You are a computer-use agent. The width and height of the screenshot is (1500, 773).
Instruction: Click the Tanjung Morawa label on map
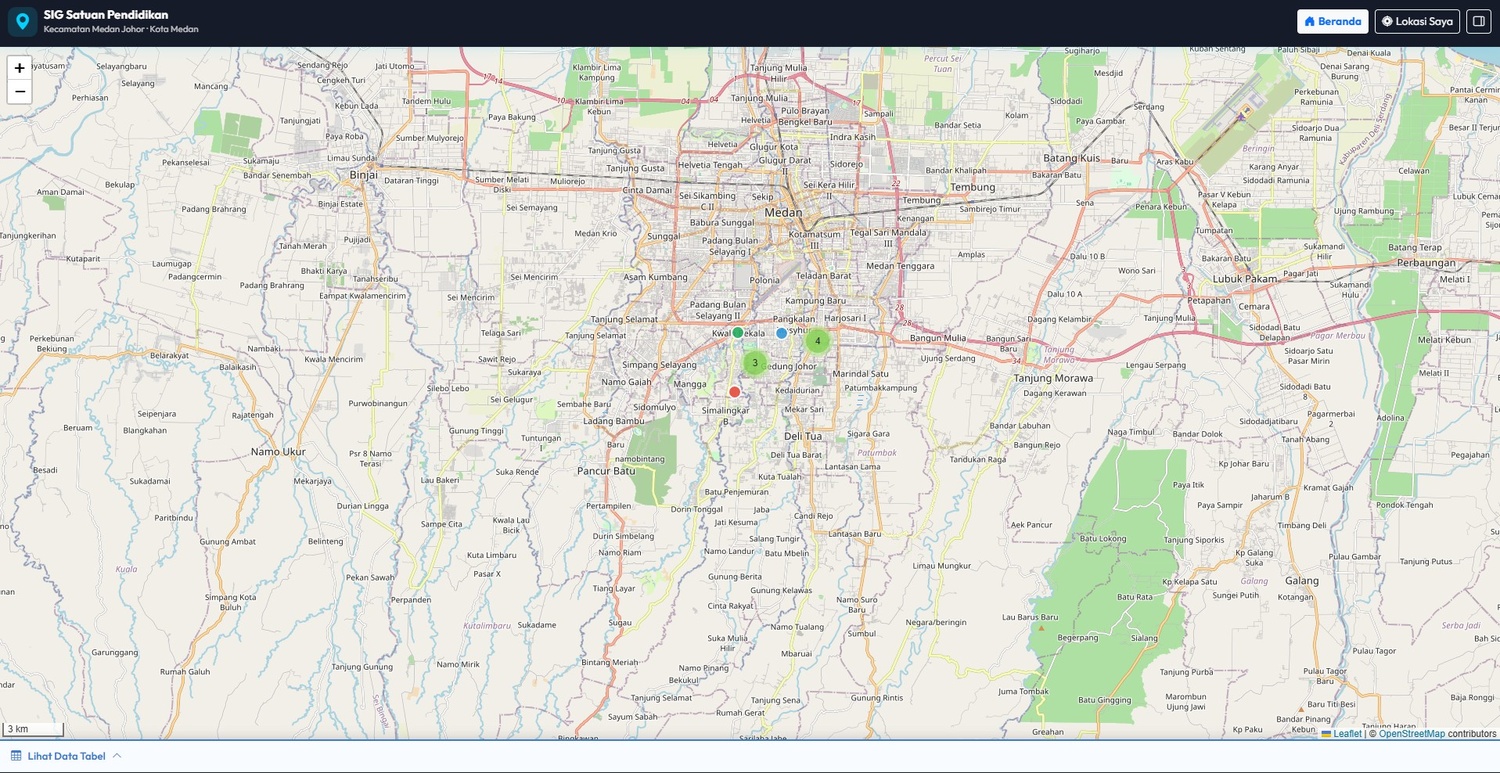pos(1053,378)
